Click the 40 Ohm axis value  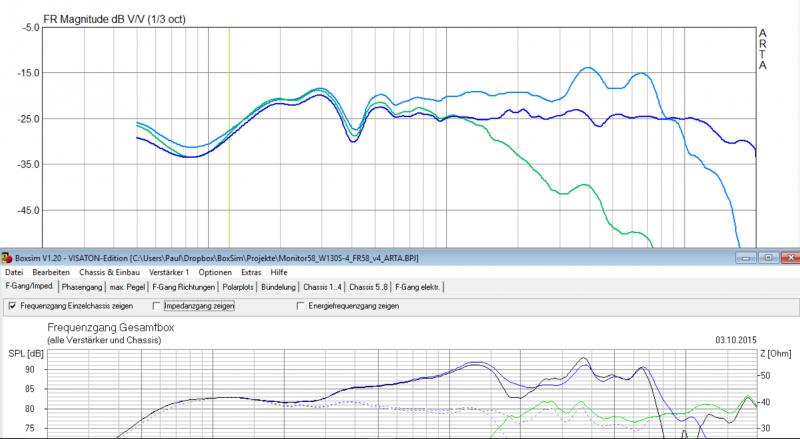(x=765, y=402)
